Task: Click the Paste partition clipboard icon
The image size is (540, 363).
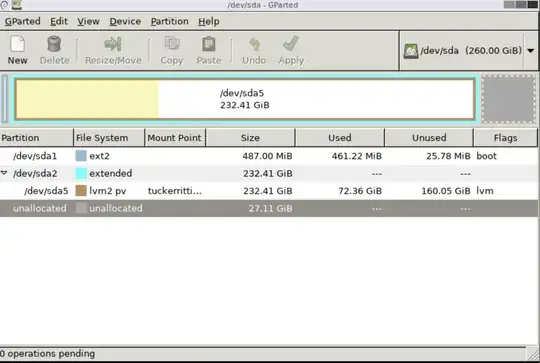Action: [x=209, y=44]
